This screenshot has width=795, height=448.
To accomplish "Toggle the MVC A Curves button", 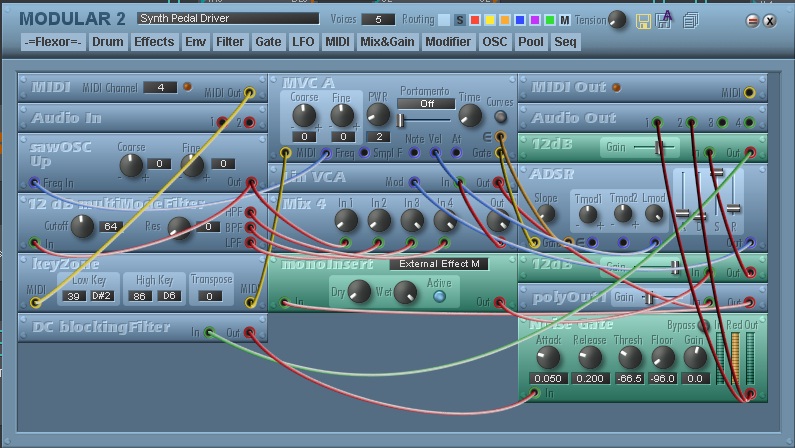I will click(500, 117).
